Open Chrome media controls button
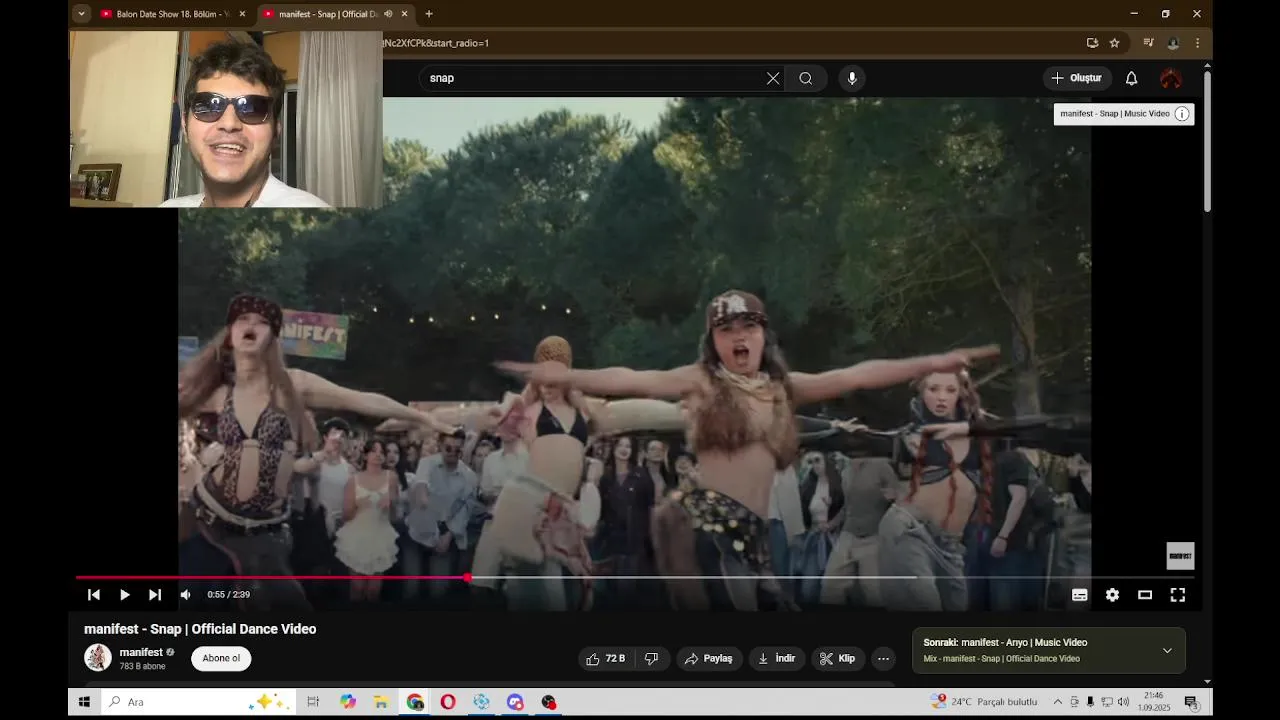Viewport: 1280px width, 720px height. click(1148, 43)
